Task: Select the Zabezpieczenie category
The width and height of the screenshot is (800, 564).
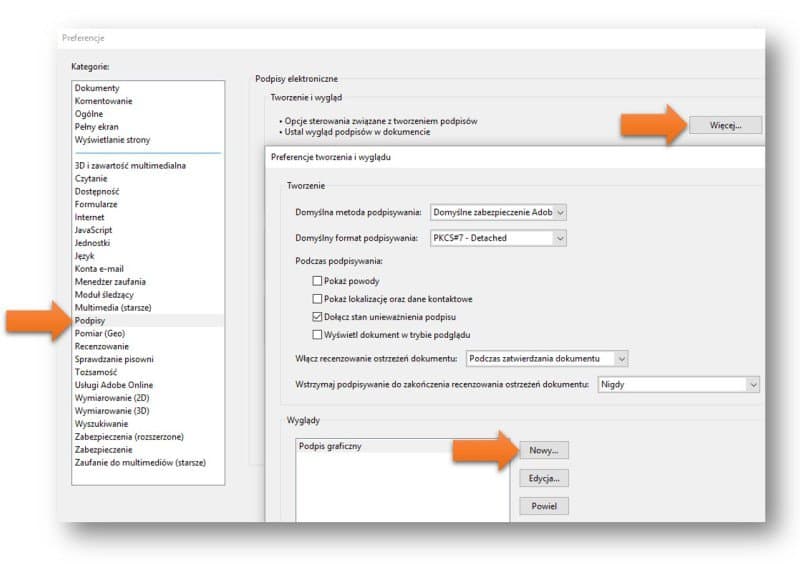Action: coord(147,450)
